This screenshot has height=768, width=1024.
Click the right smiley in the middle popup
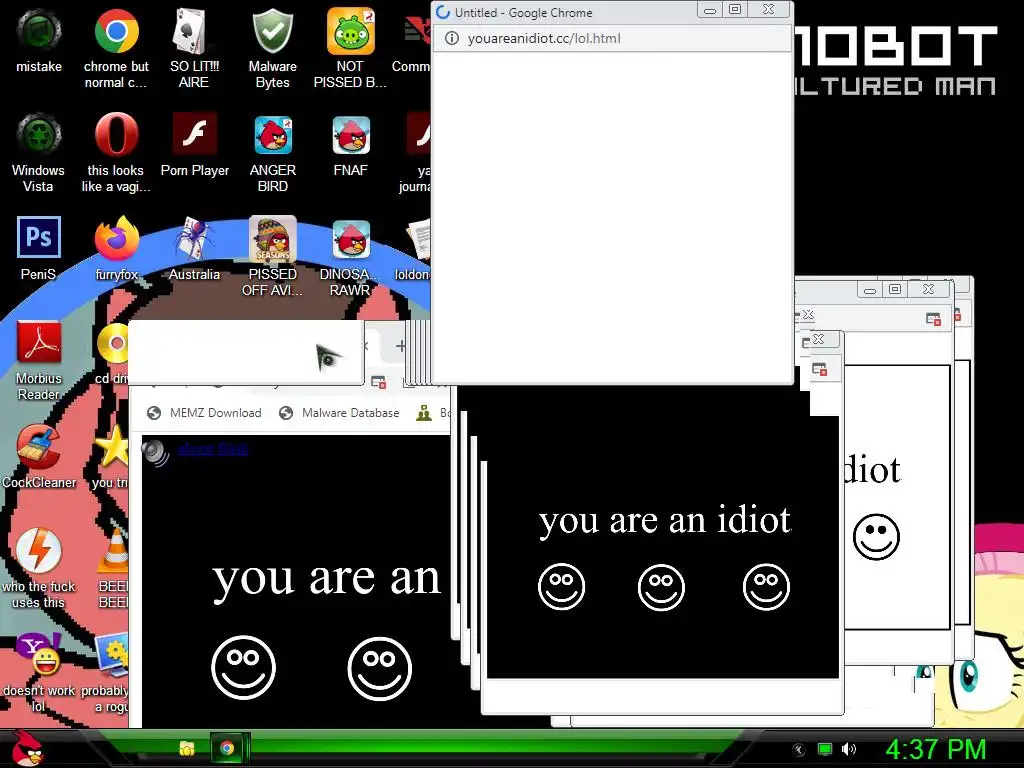tap(767, 586)
